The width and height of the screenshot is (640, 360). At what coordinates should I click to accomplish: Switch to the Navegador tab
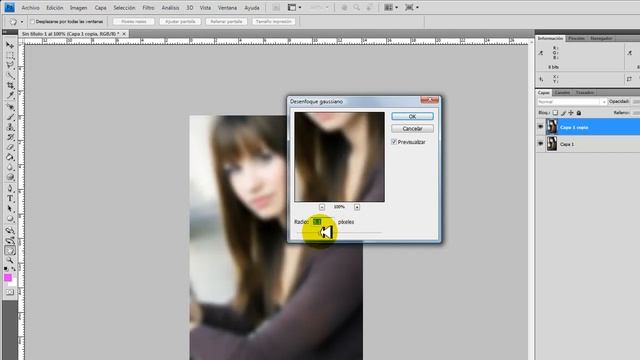(601, 38)
